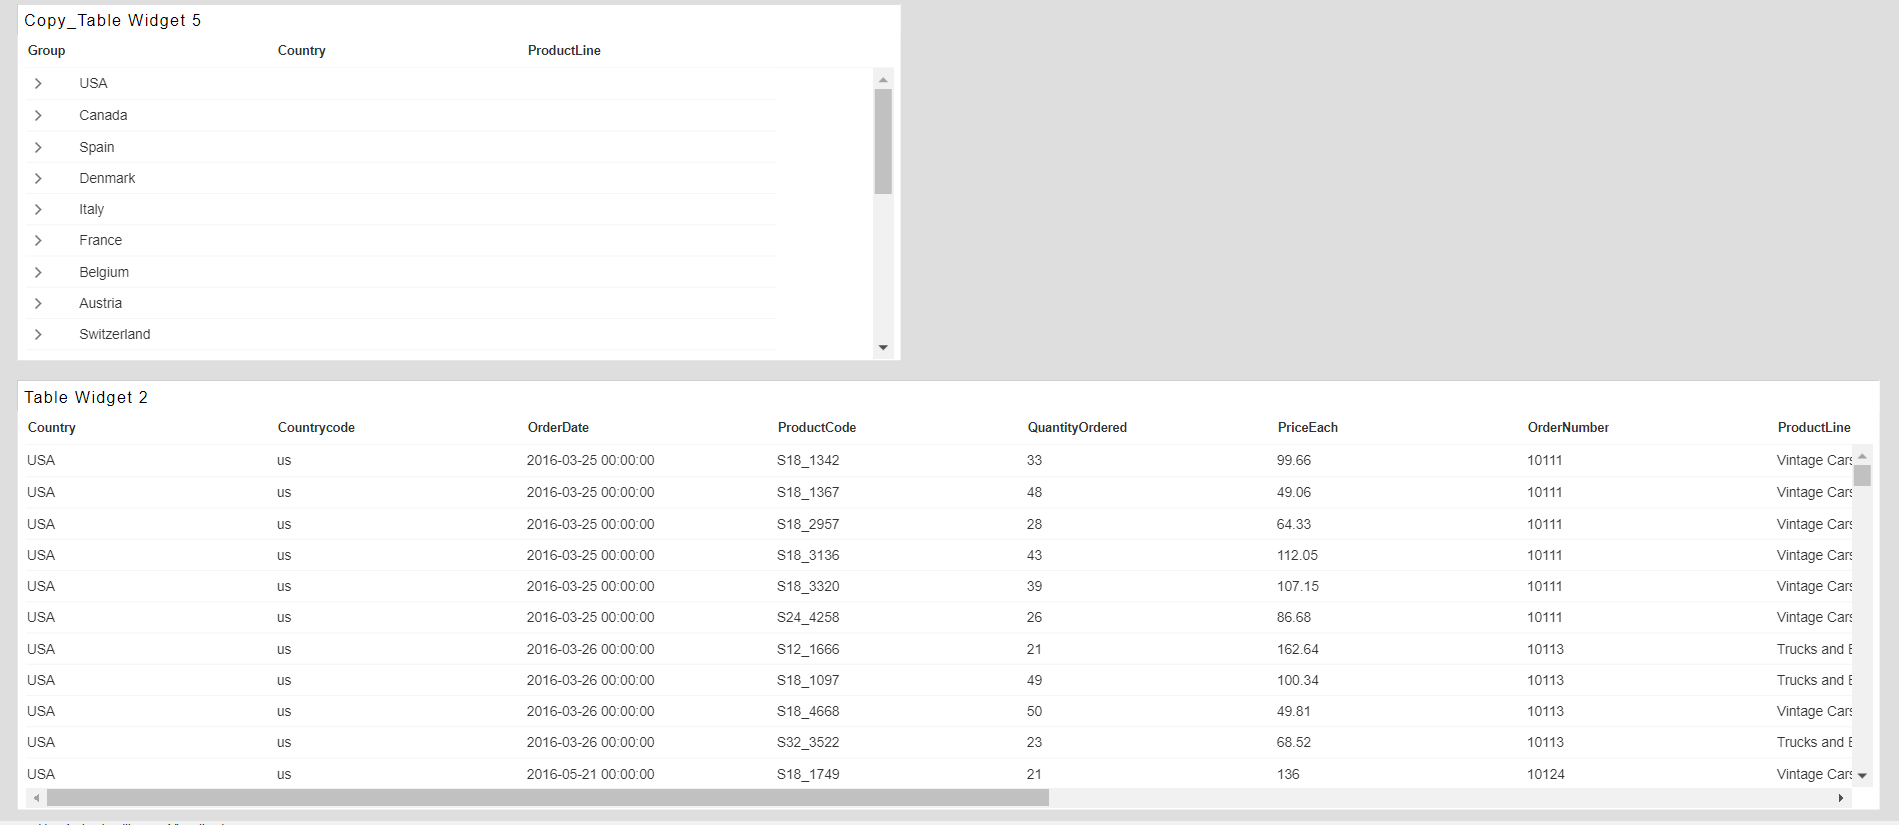Click price value 162.64
The width and height of the screenshot is (1899, 825).
[1297, 650]
